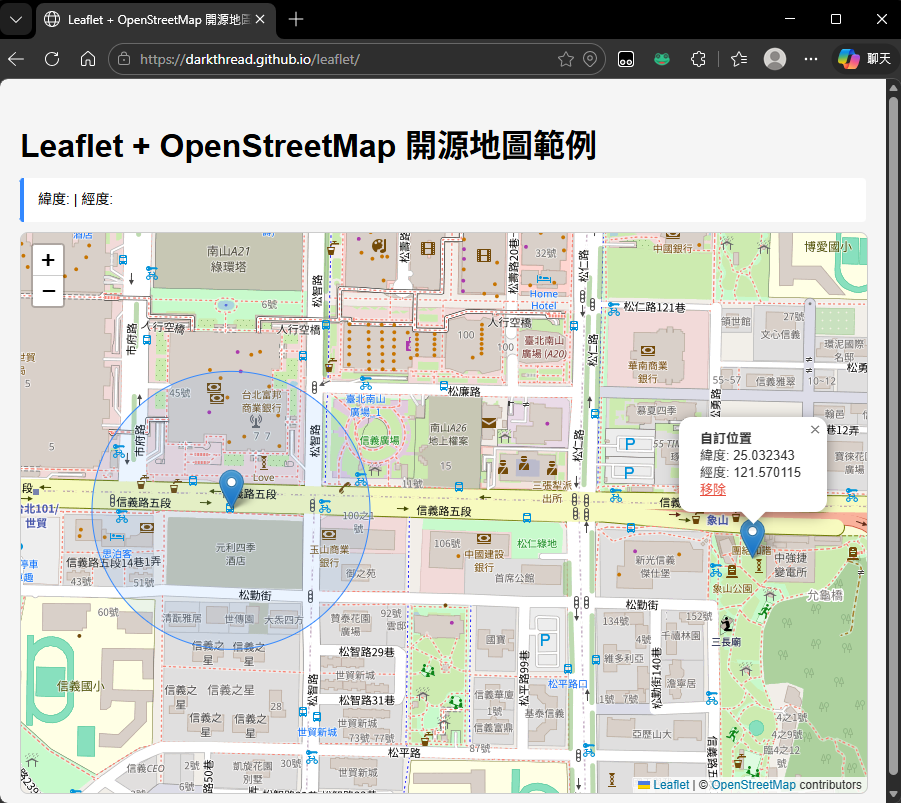Click the map zoom in (+) button
901x803 pixels.
[47, 260]
